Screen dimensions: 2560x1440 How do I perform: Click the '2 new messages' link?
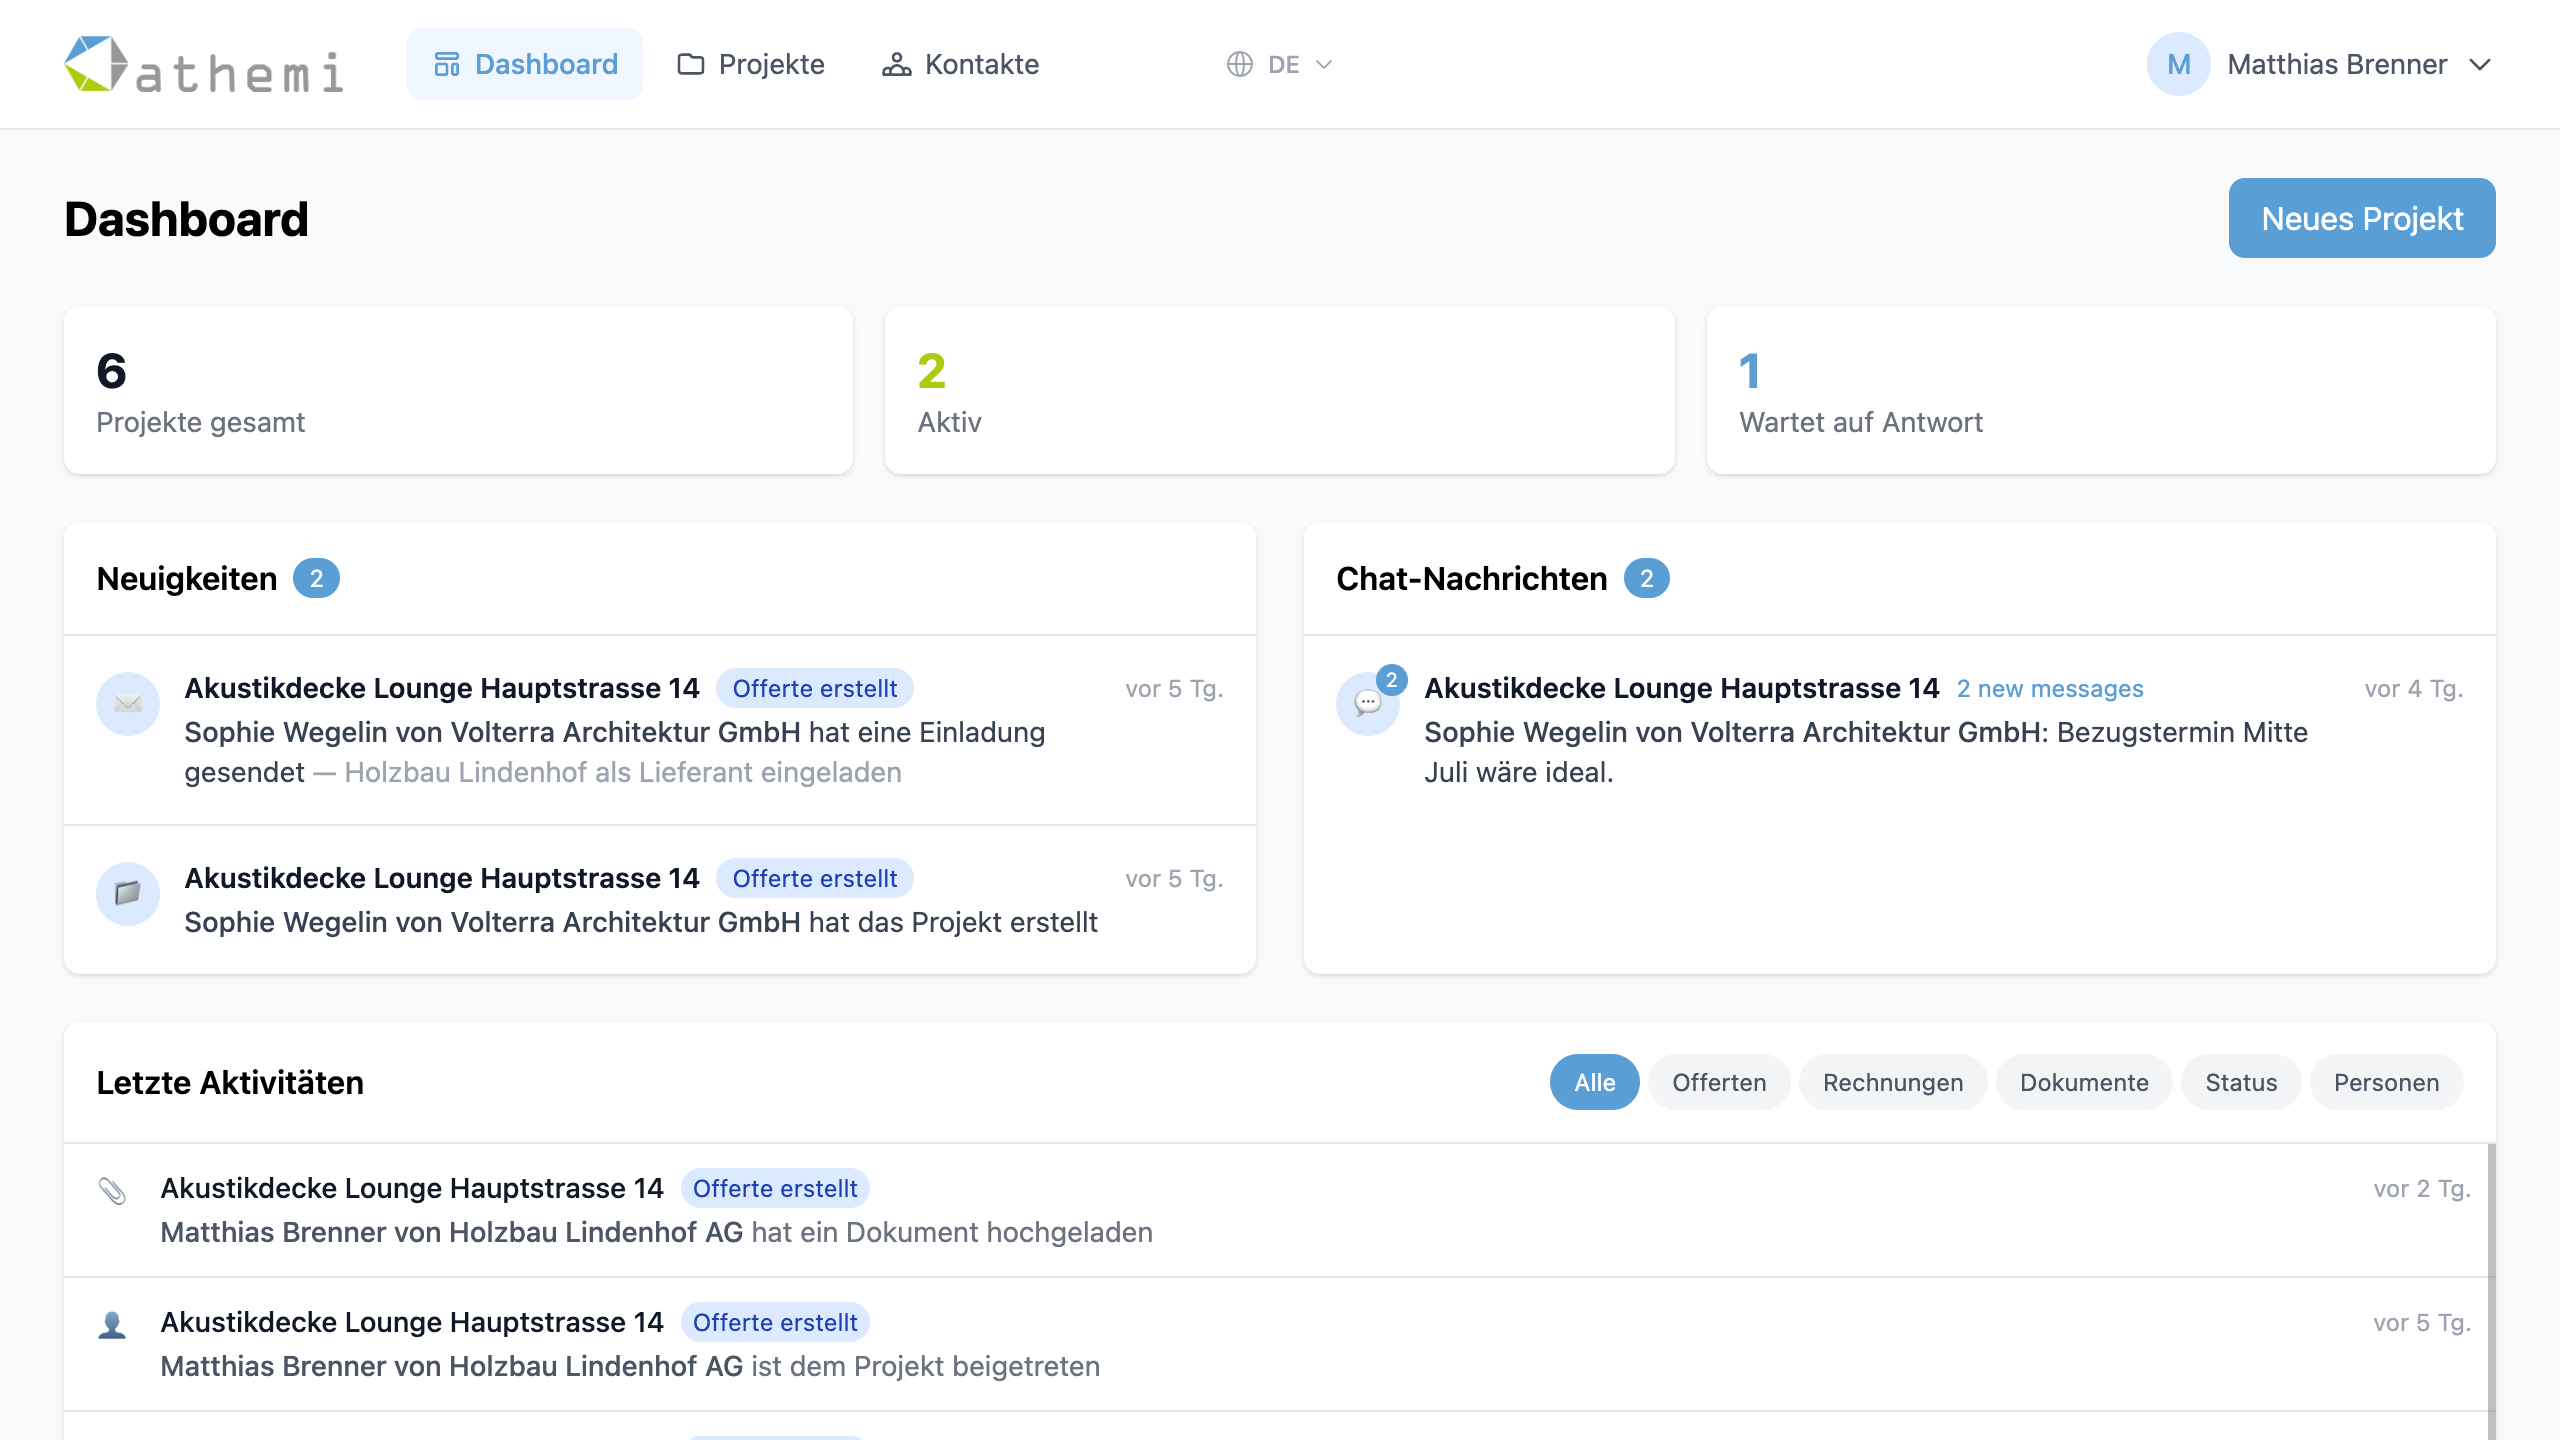[2050, 688]
